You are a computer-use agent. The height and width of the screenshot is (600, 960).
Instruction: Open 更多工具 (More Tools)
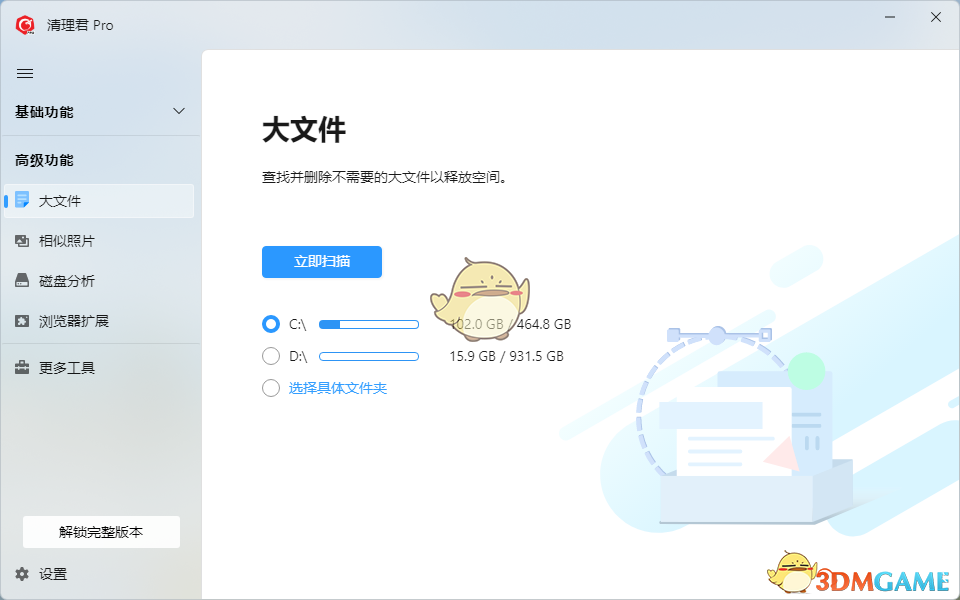pos(64,368)
